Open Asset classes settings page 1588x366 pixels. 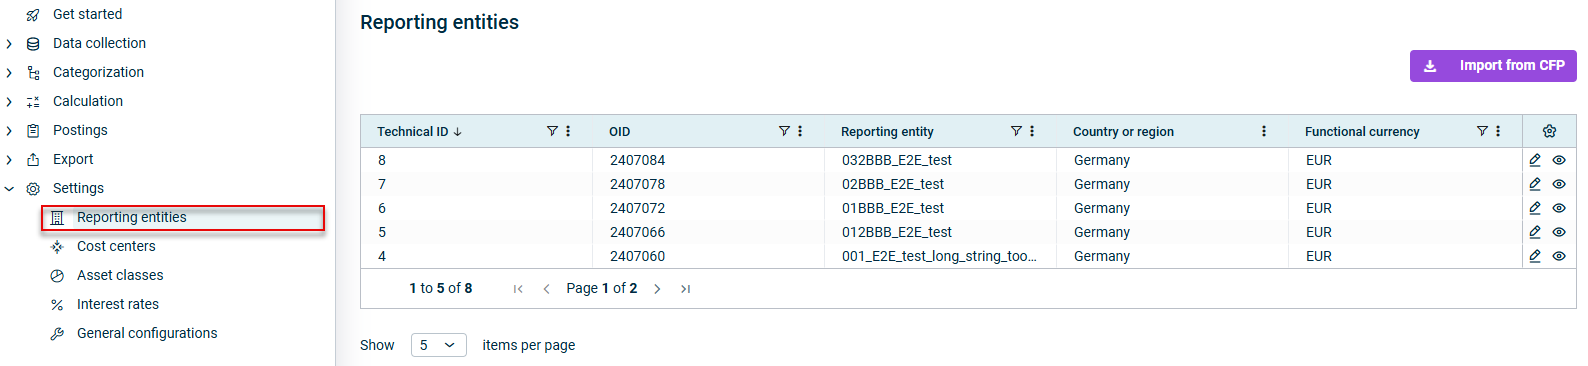[120, 275]
